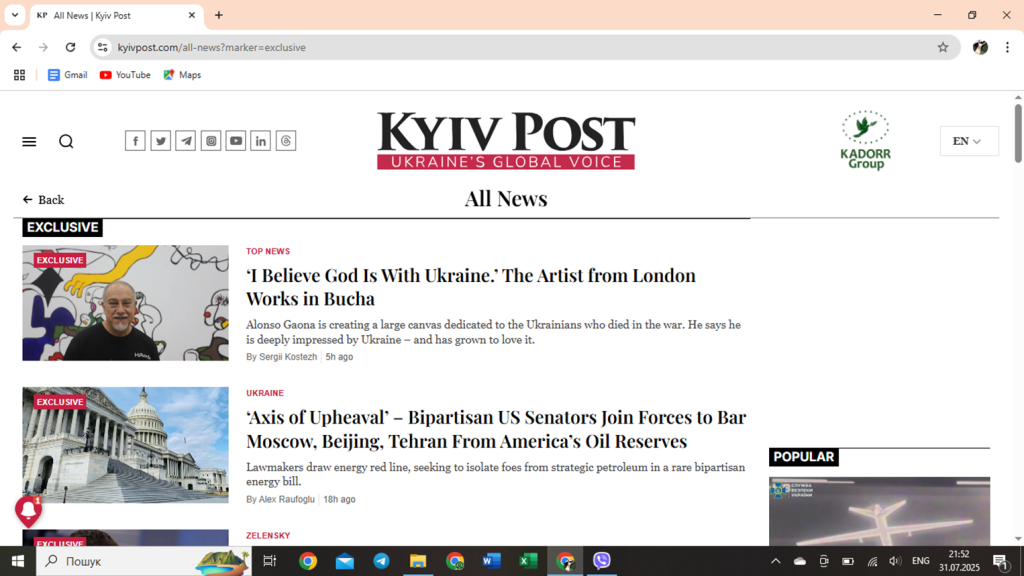Visit Kyiv Post Facebook page icon
1024x576 pixels.
point(135,141)
